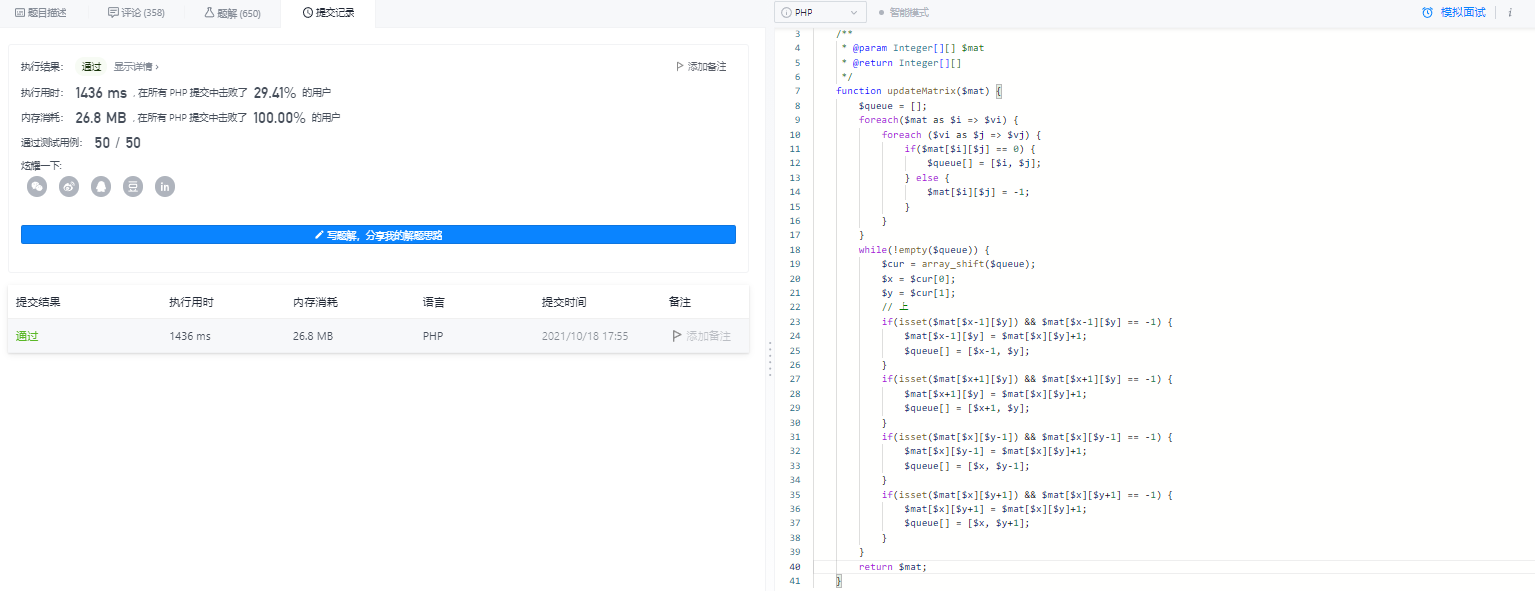Toggle 智能模式 smart mode
1535x591 pixels.
pyautogui.click(x=904, y=13)
